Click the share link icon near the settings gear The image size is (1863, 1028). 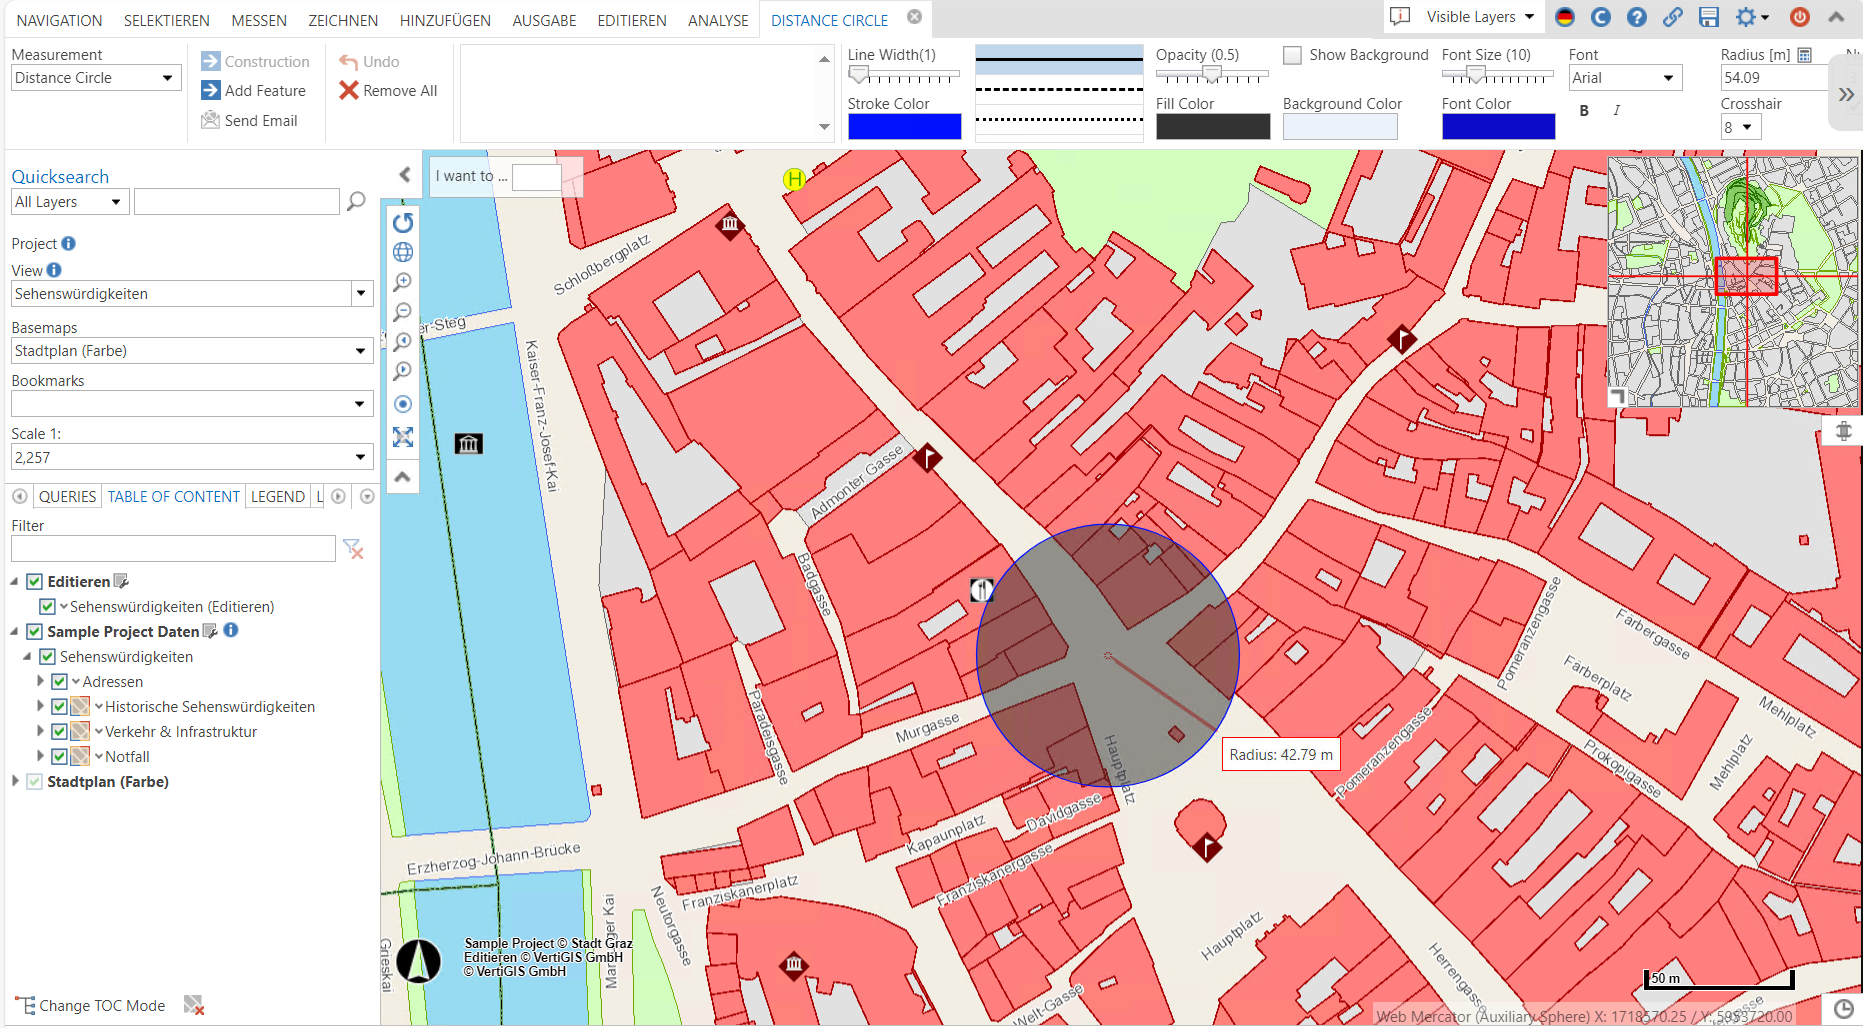coord(1673,17)
